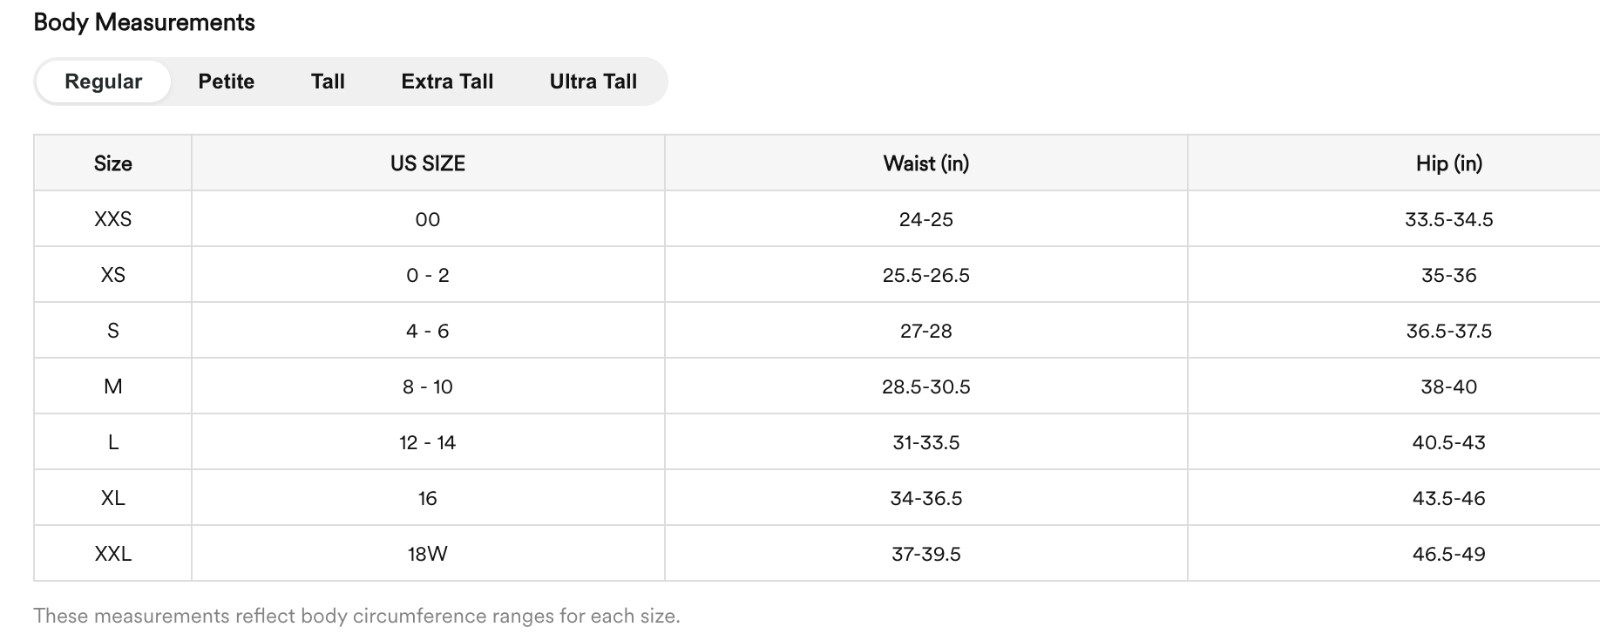Switch to the Petite tab

coord(226,81)
